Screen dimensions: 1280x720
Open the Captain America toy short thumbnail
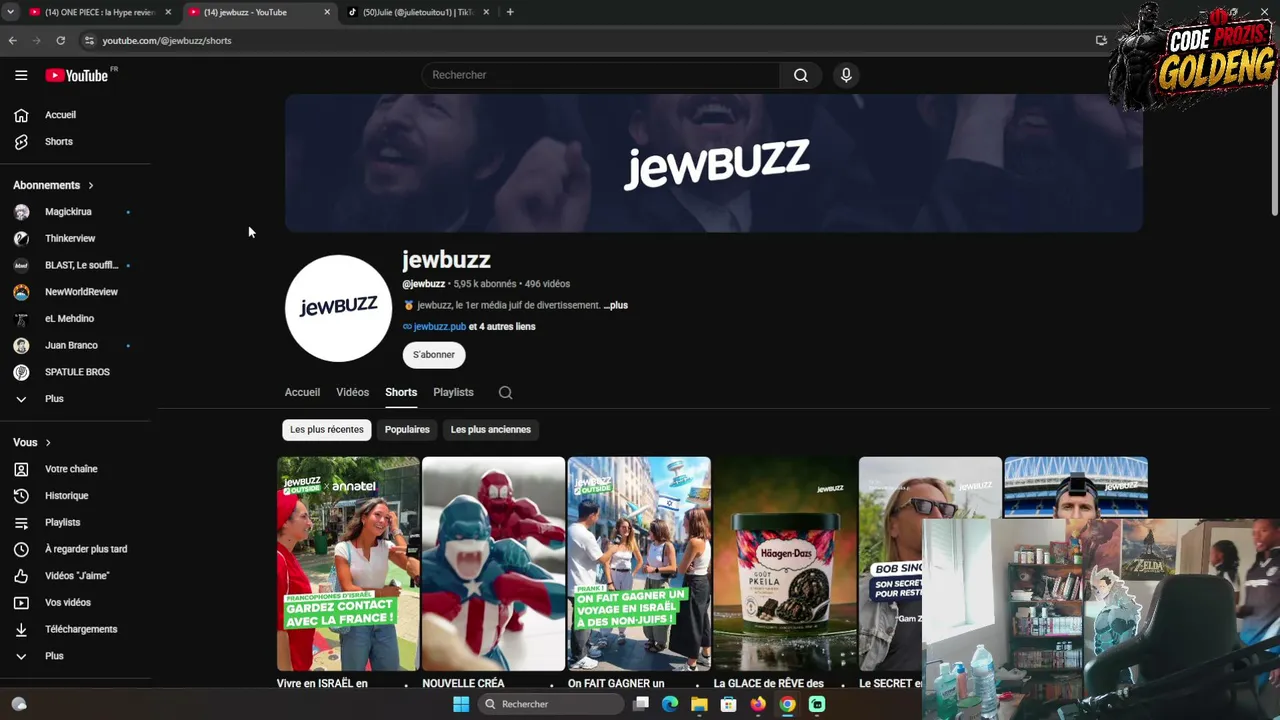[494, 564]
